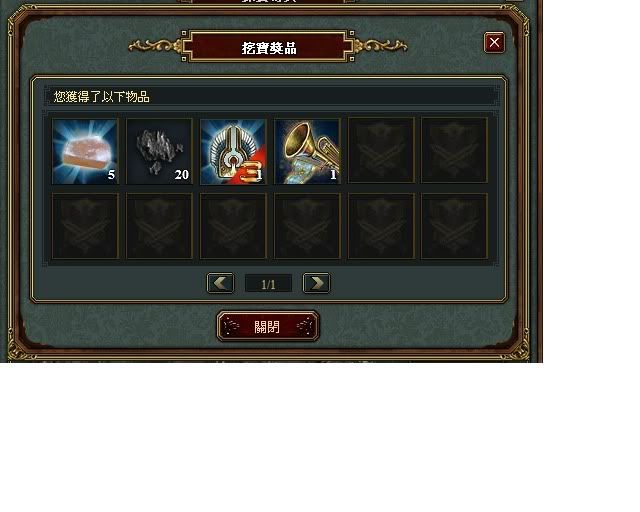The height and width of the screenshot is (512, 640).
Task: Click the dark ore item with quantity 20
Action: 159,151
